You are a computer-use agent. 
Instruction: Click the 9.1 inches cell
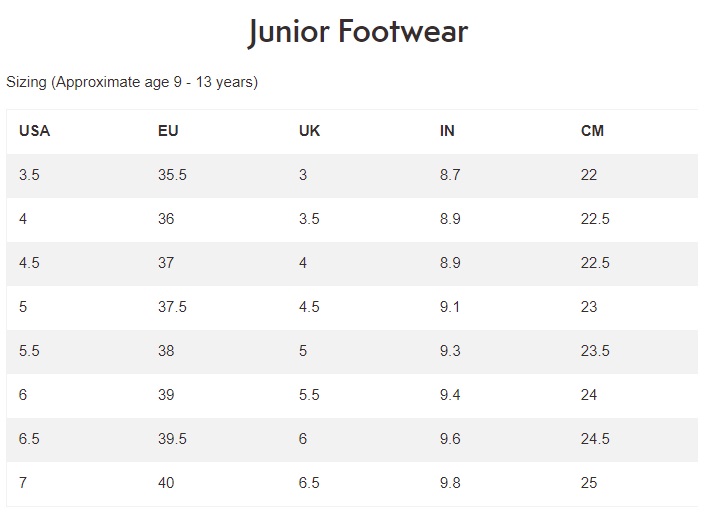click(450, 307)
